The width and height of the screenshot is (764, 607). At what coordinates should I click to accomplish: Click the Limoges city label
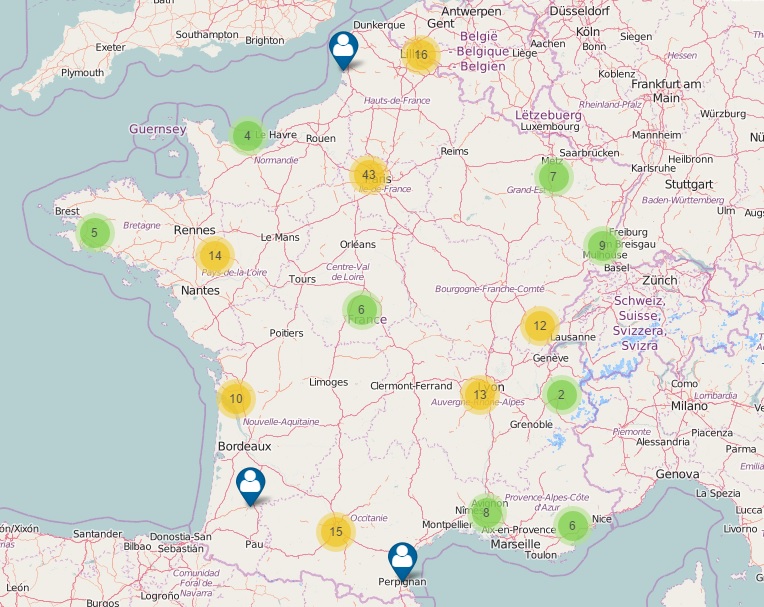click(x=328, y=382)
